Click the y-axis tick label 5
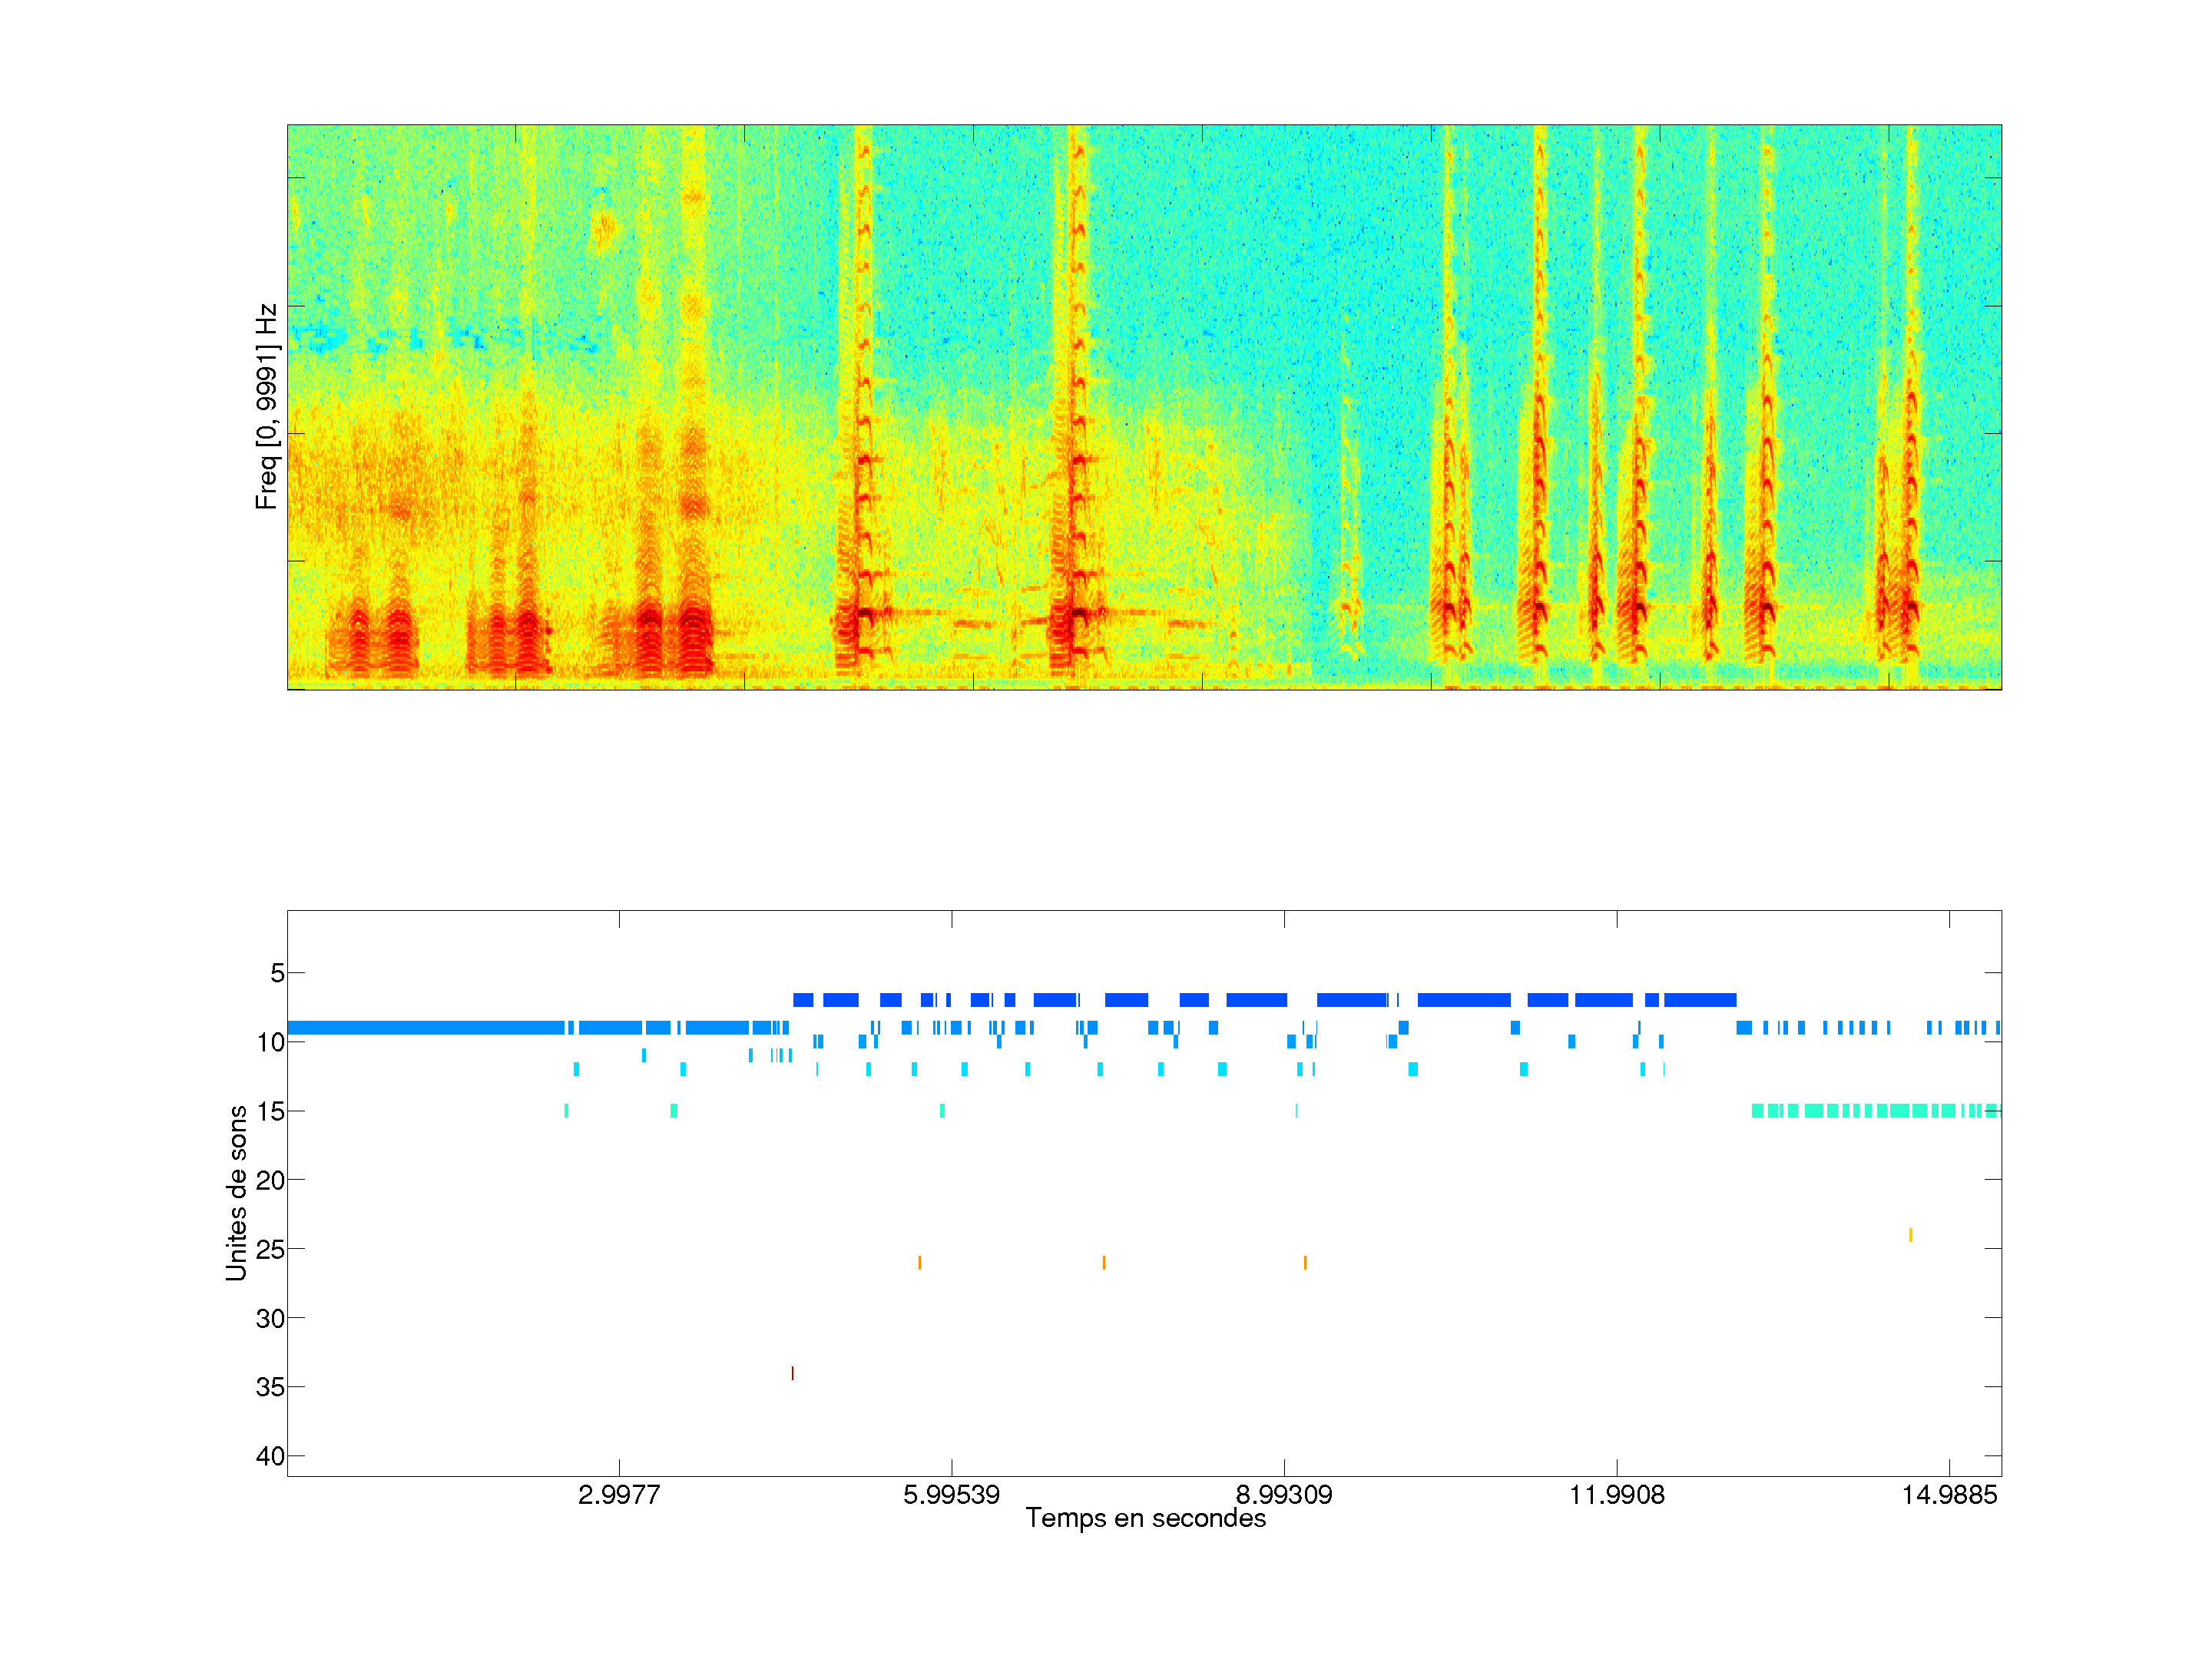 coord(277,973)
